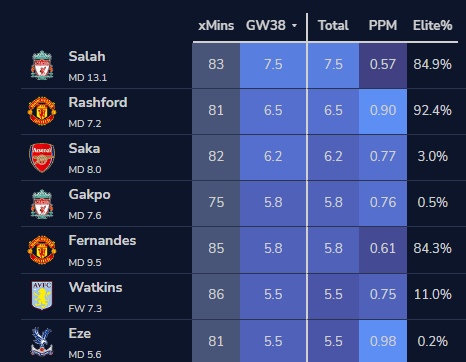Sort table by Elite% column header

click(x=433, y=26)
